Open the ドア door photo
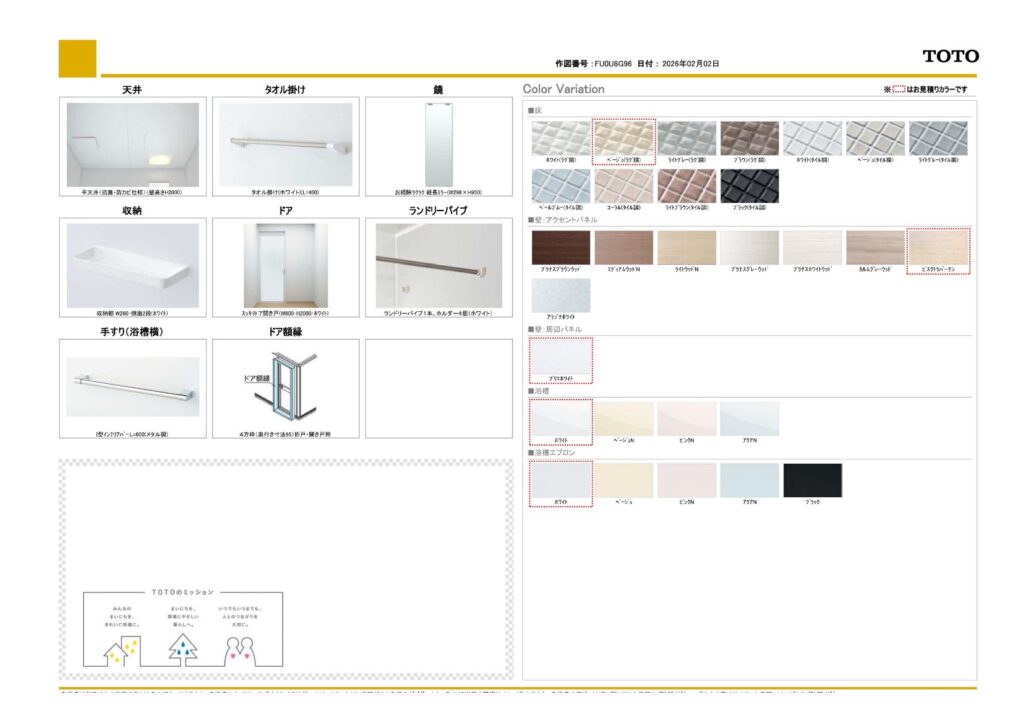 pyautogui.click(x=285, y=265)
